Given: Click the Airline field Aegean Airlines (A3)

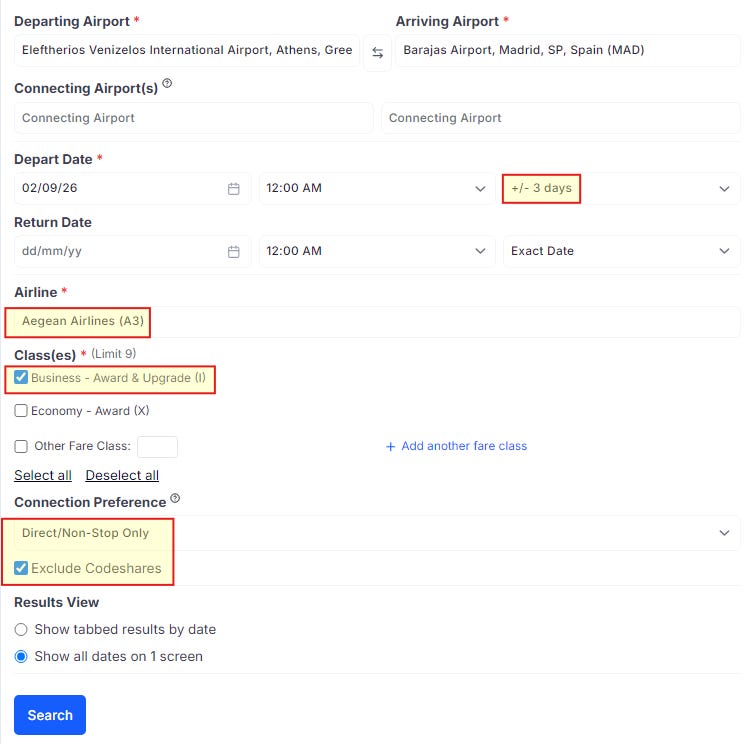Looking at the screenshot, I should point(377,322).
